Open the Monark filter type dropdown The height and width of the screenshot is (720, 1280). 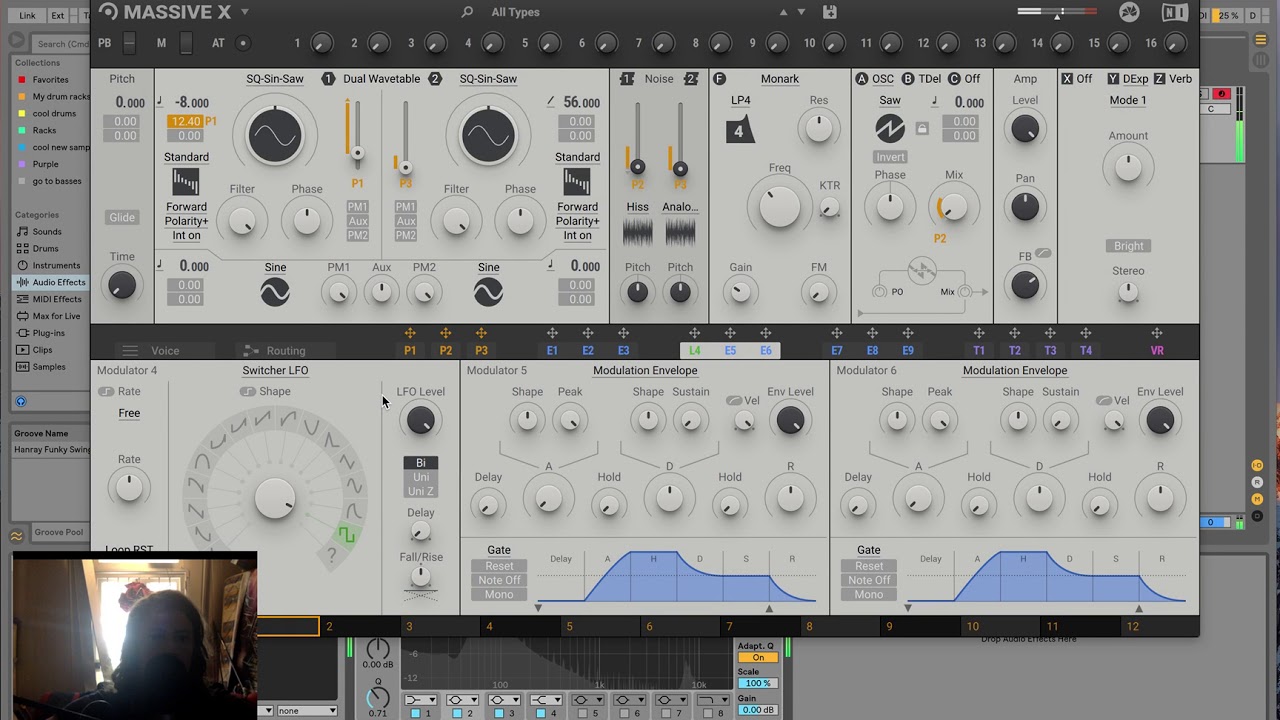point(779,79)
